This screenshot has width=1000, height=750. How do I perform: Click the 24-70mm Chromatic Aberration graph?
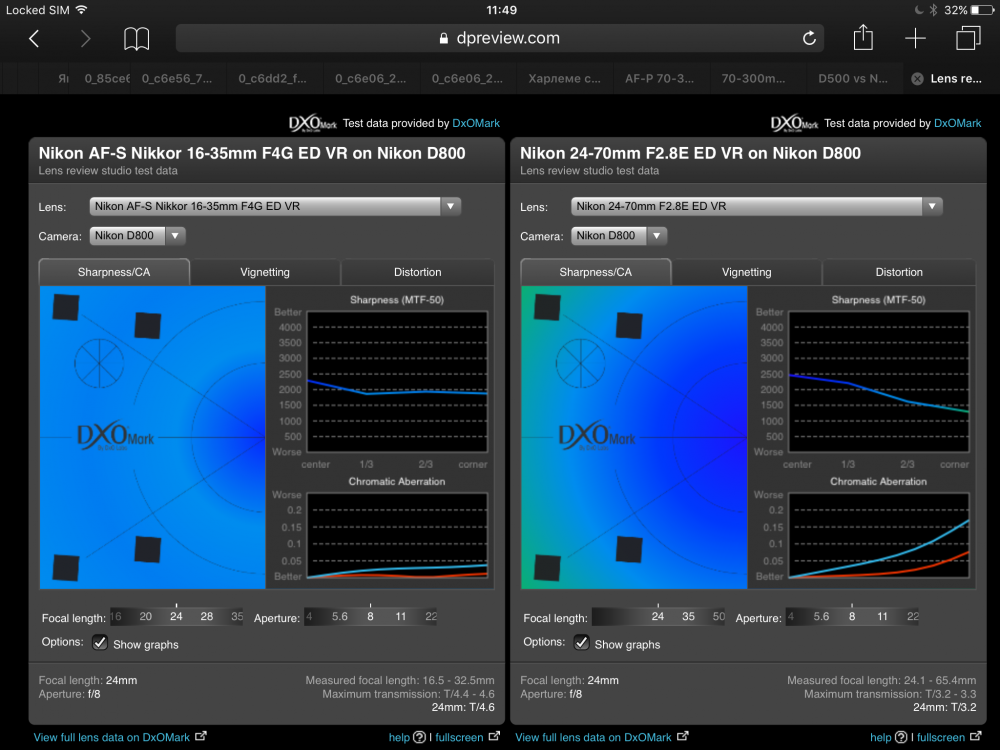(879, 536)
